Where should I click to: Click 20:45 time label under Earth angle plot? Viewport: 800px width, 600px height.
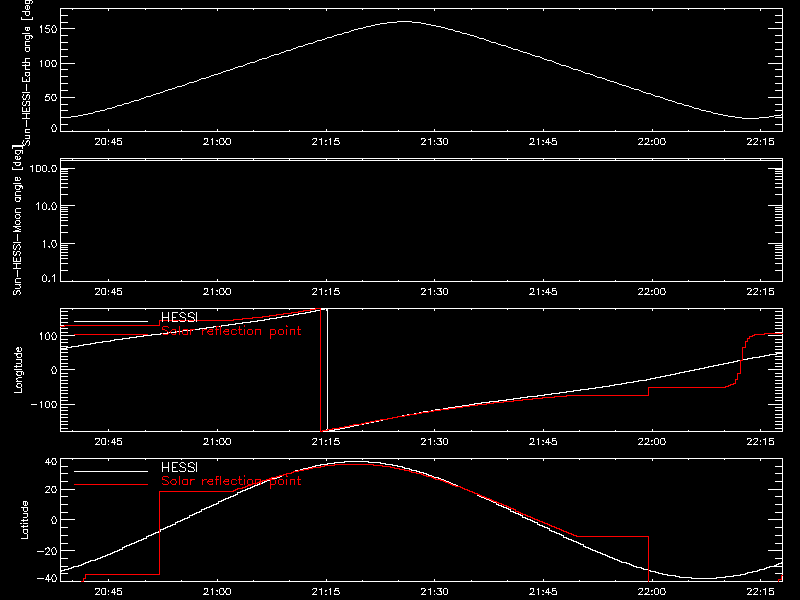pyautogui.click(x=108, y=142)
